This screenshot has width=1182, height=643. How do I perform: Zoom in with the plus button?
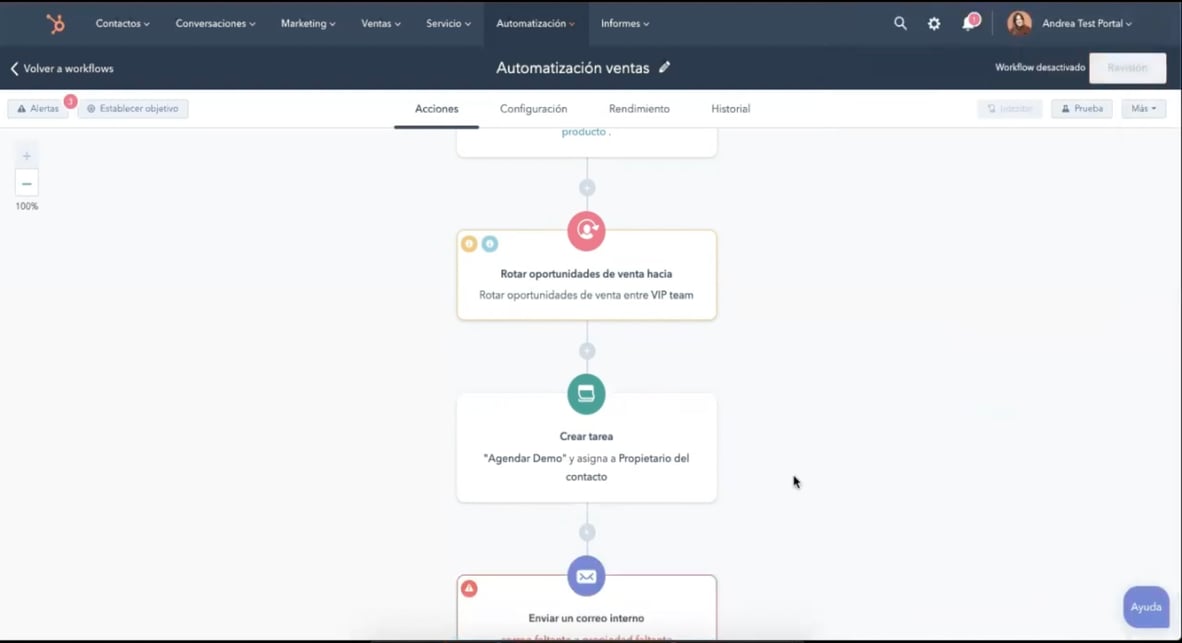(27, 156)
